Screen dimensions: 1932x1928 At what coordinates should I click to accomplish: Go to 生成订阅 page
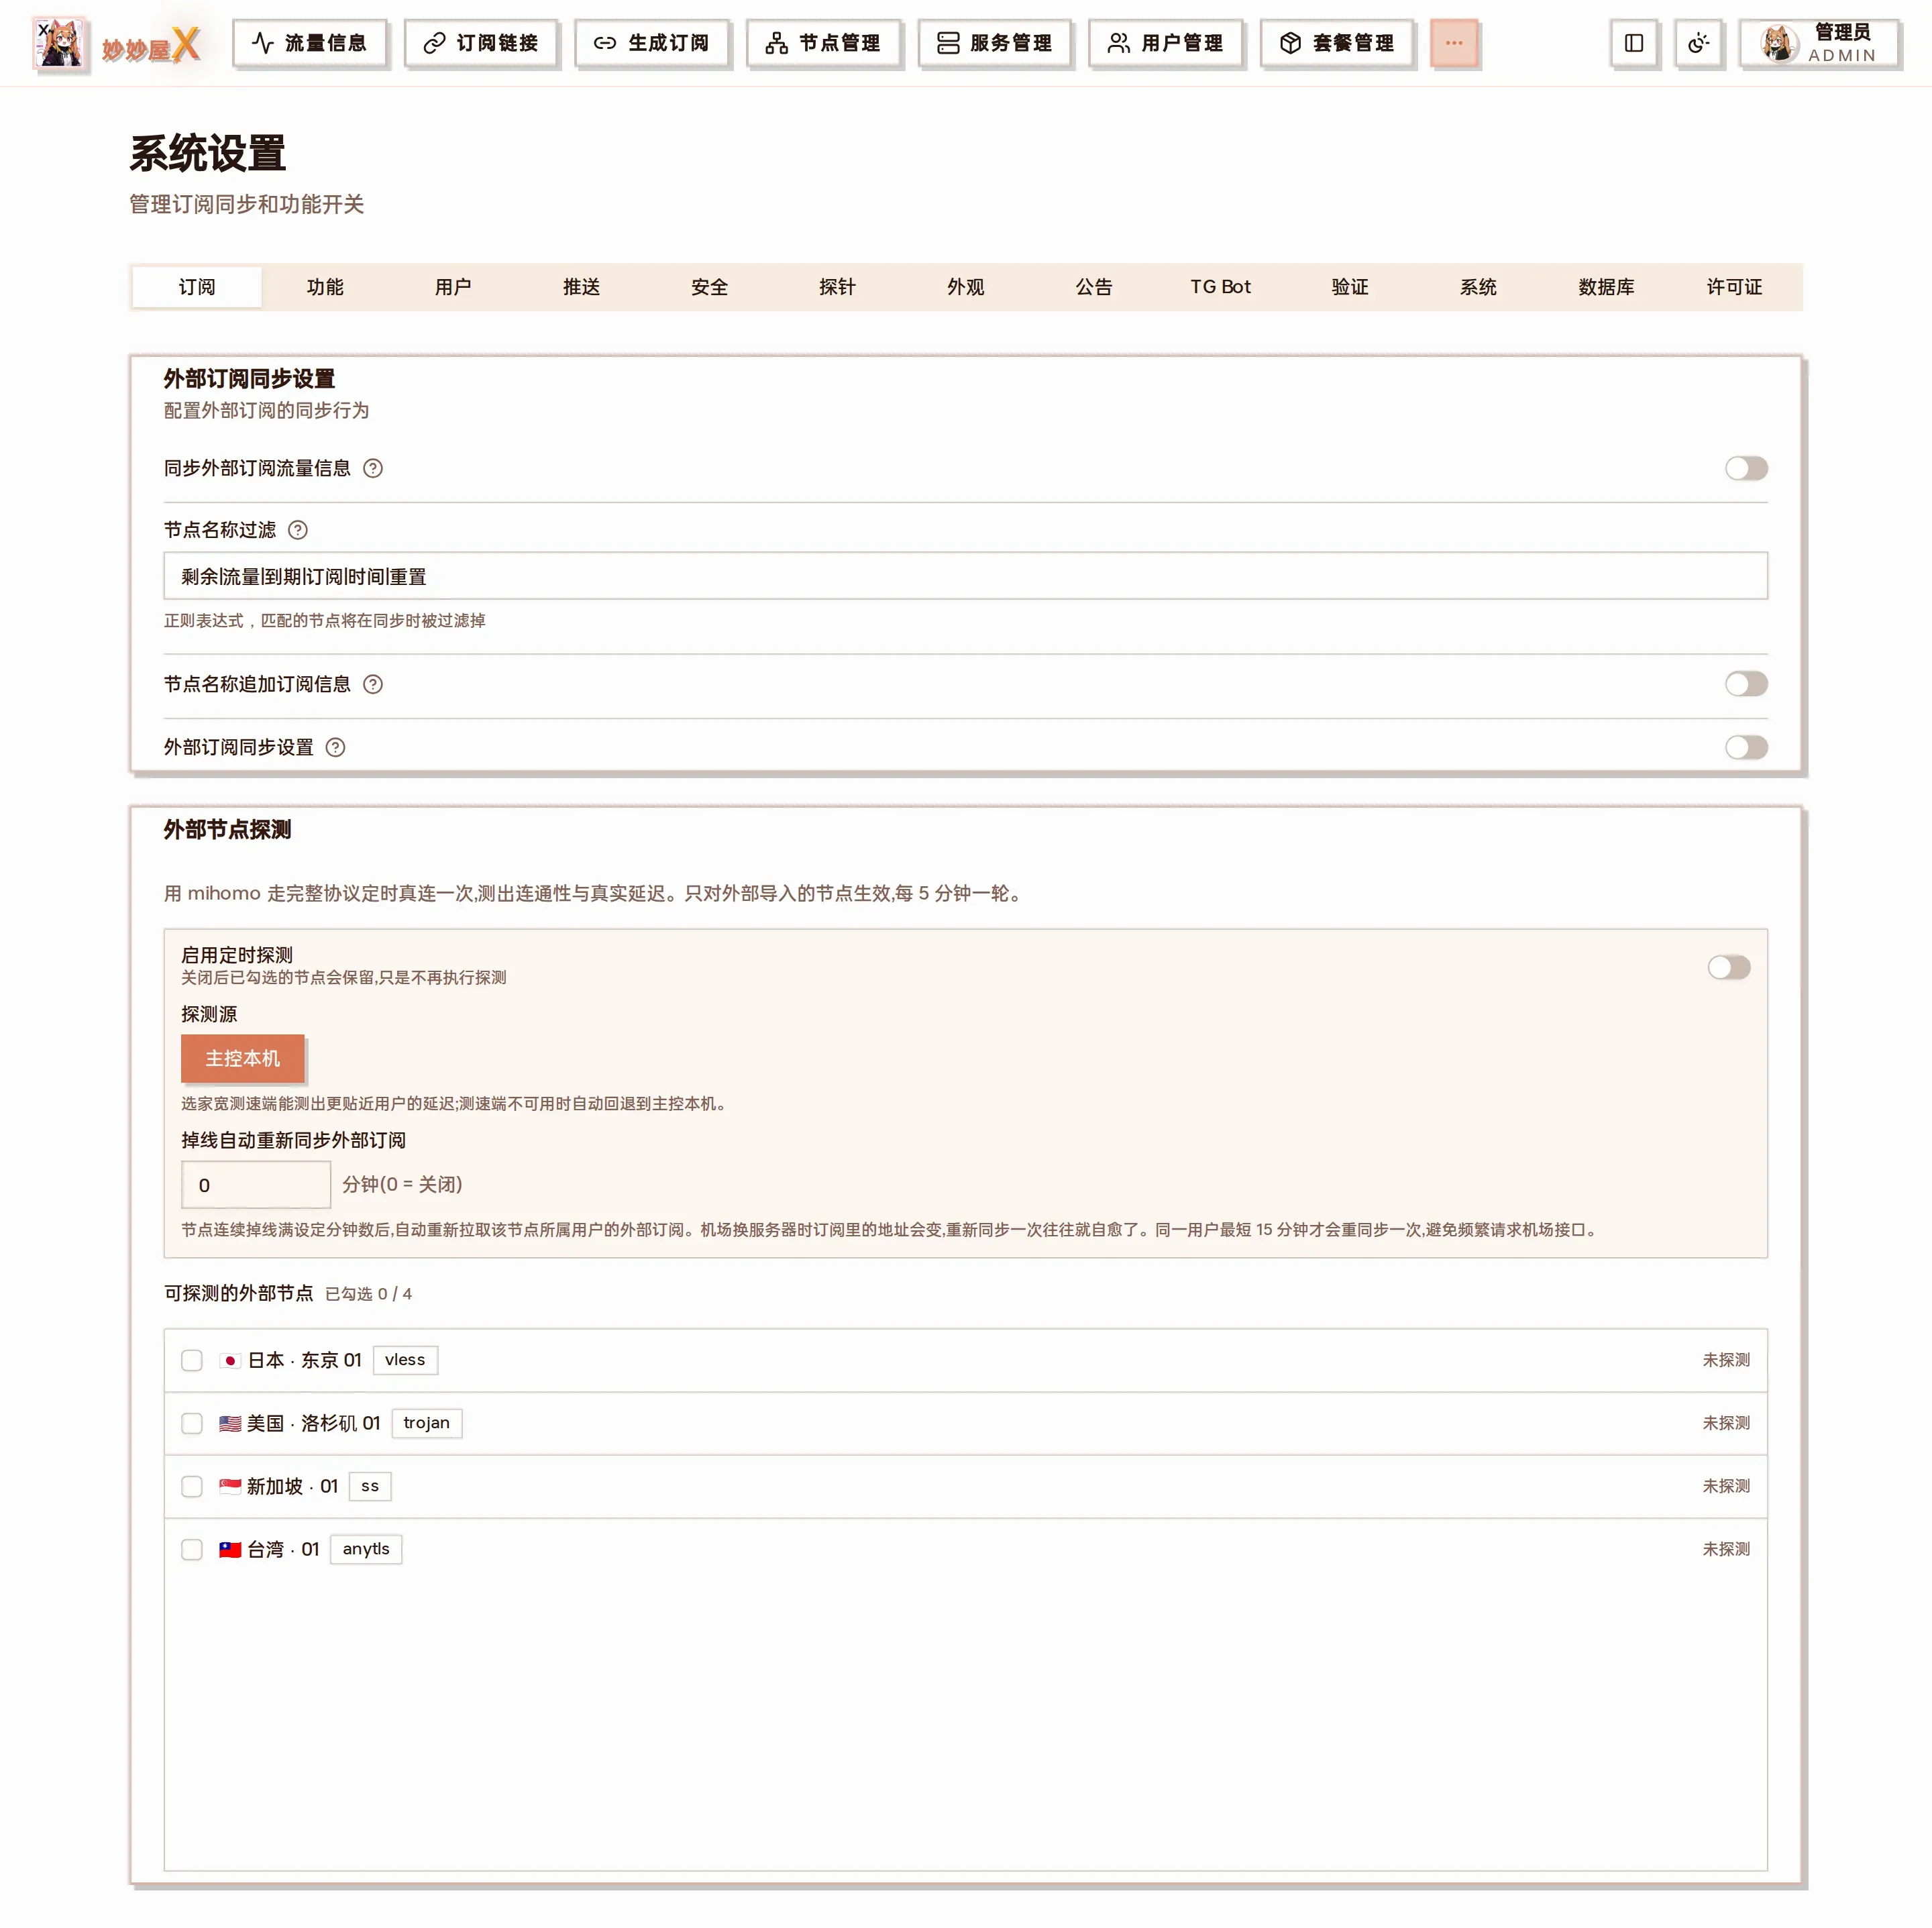coord(652,43)
